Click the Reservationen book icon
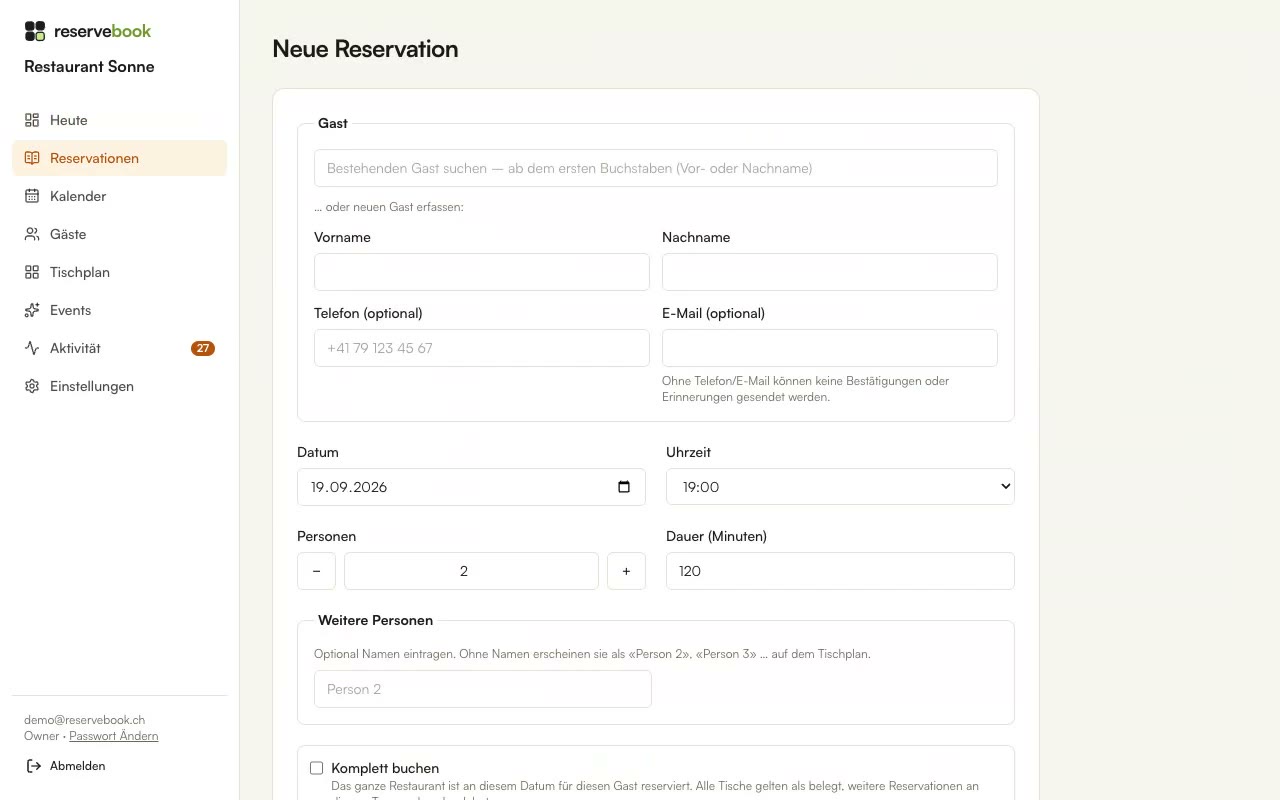The width and height of the screenshot is (1280, 800). click(x=32, y=158)
